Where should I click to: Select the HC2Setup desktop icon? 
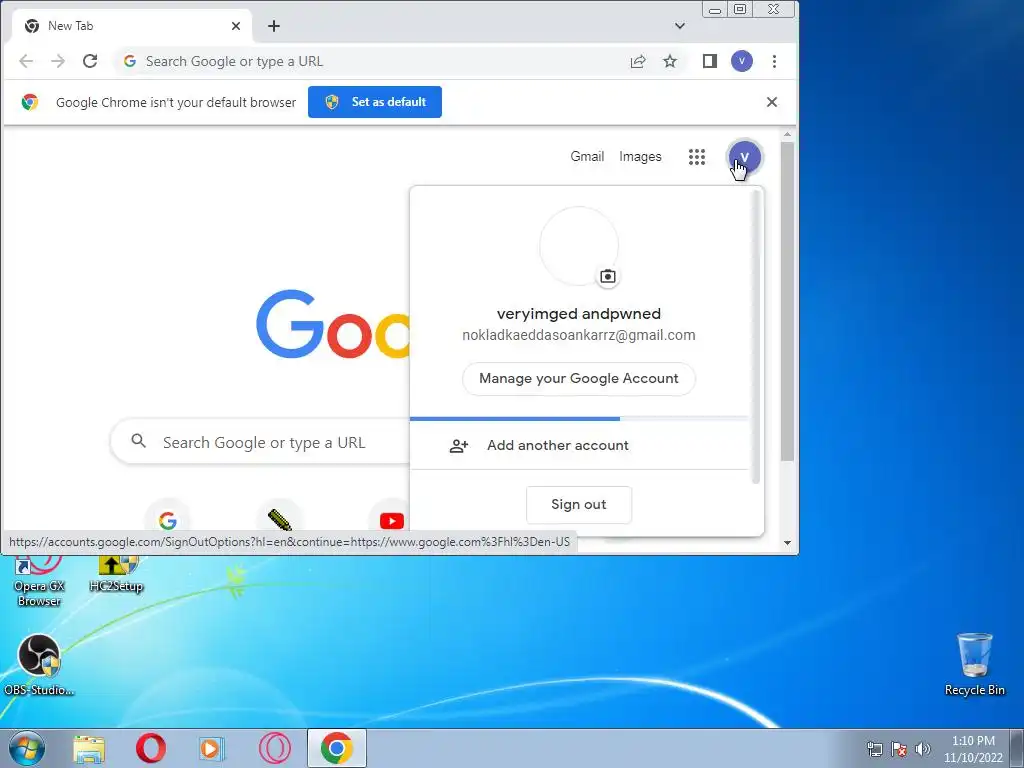tap(116, 574)
